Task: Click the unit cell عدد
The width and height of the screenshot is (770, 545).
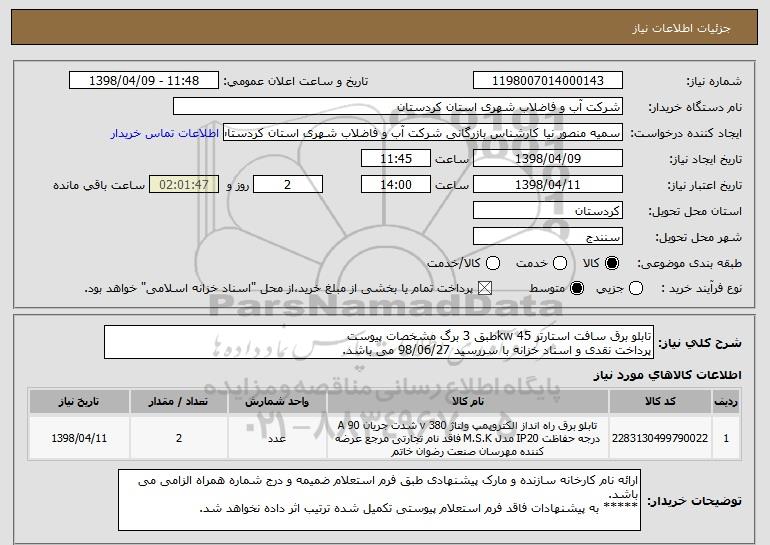Action: click(x=277, y=438)
